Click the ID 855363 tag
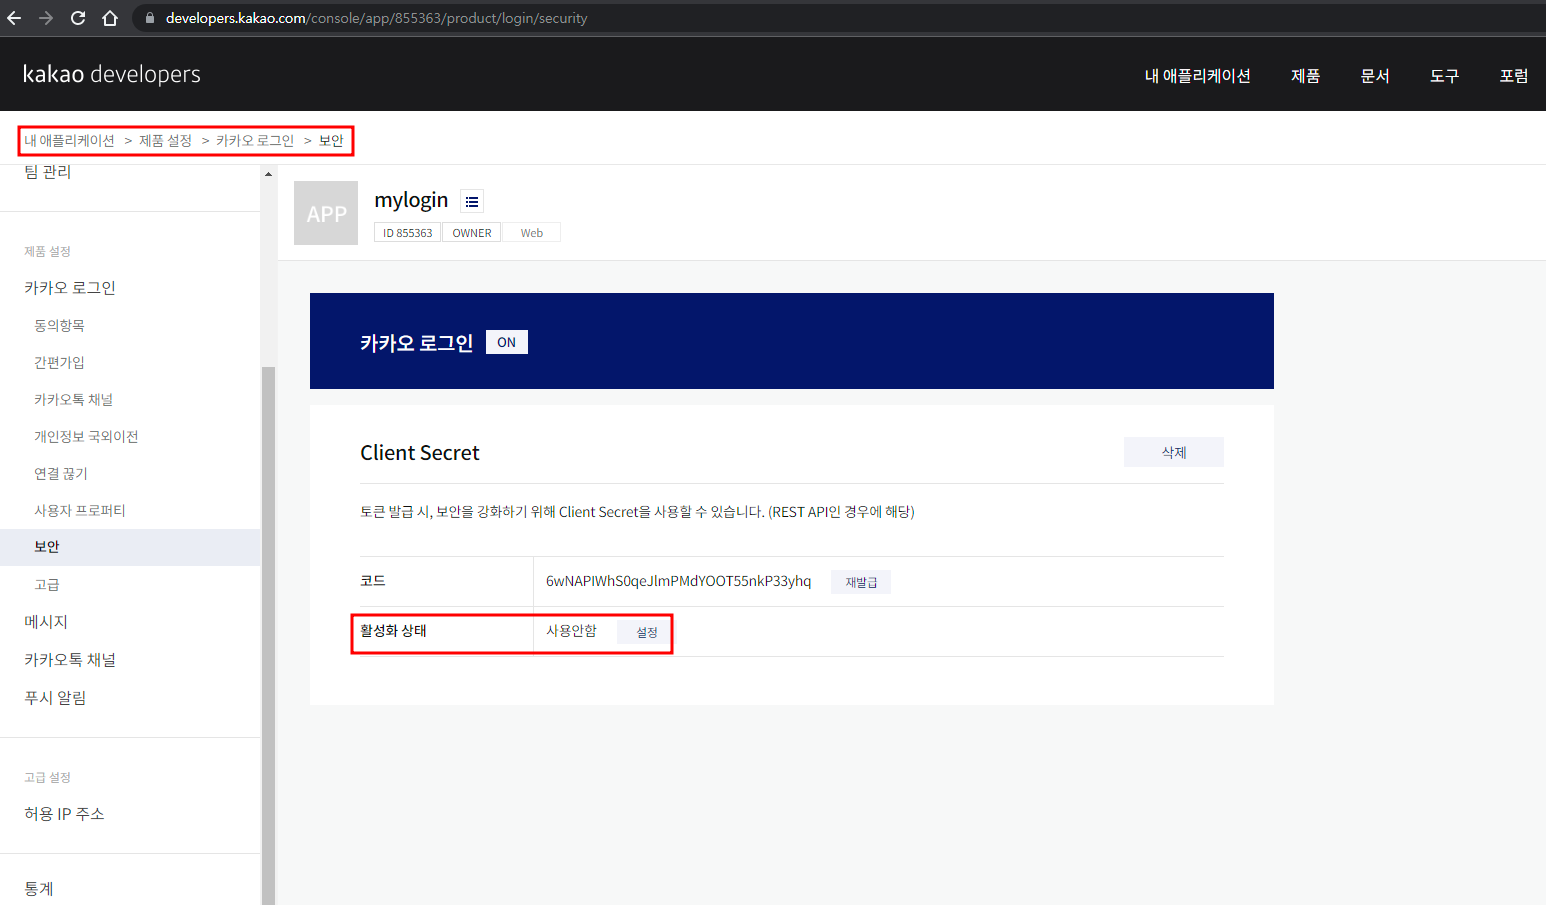1546x905 pixels. [x=408, y=233]
